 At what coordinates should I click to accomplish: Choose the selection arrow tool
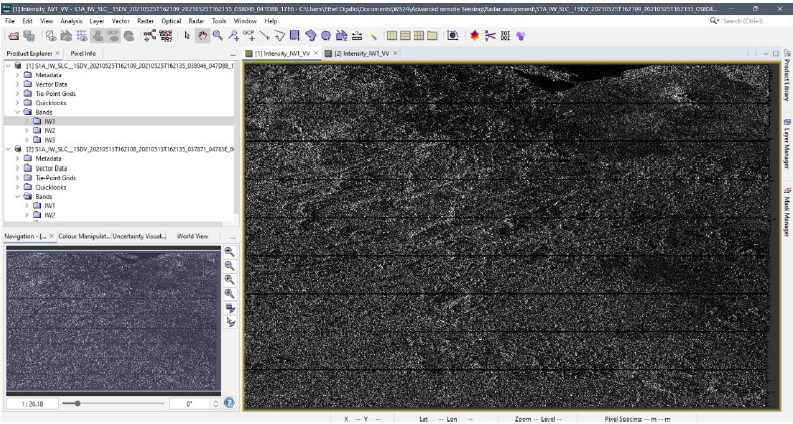[188, 35]
